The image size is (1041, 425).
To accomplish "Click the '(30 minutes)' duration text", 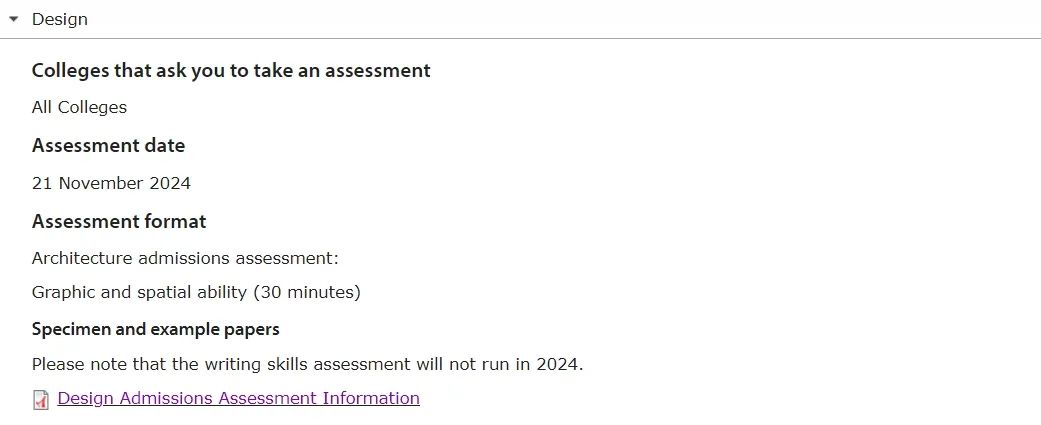I will coord(307,292).
